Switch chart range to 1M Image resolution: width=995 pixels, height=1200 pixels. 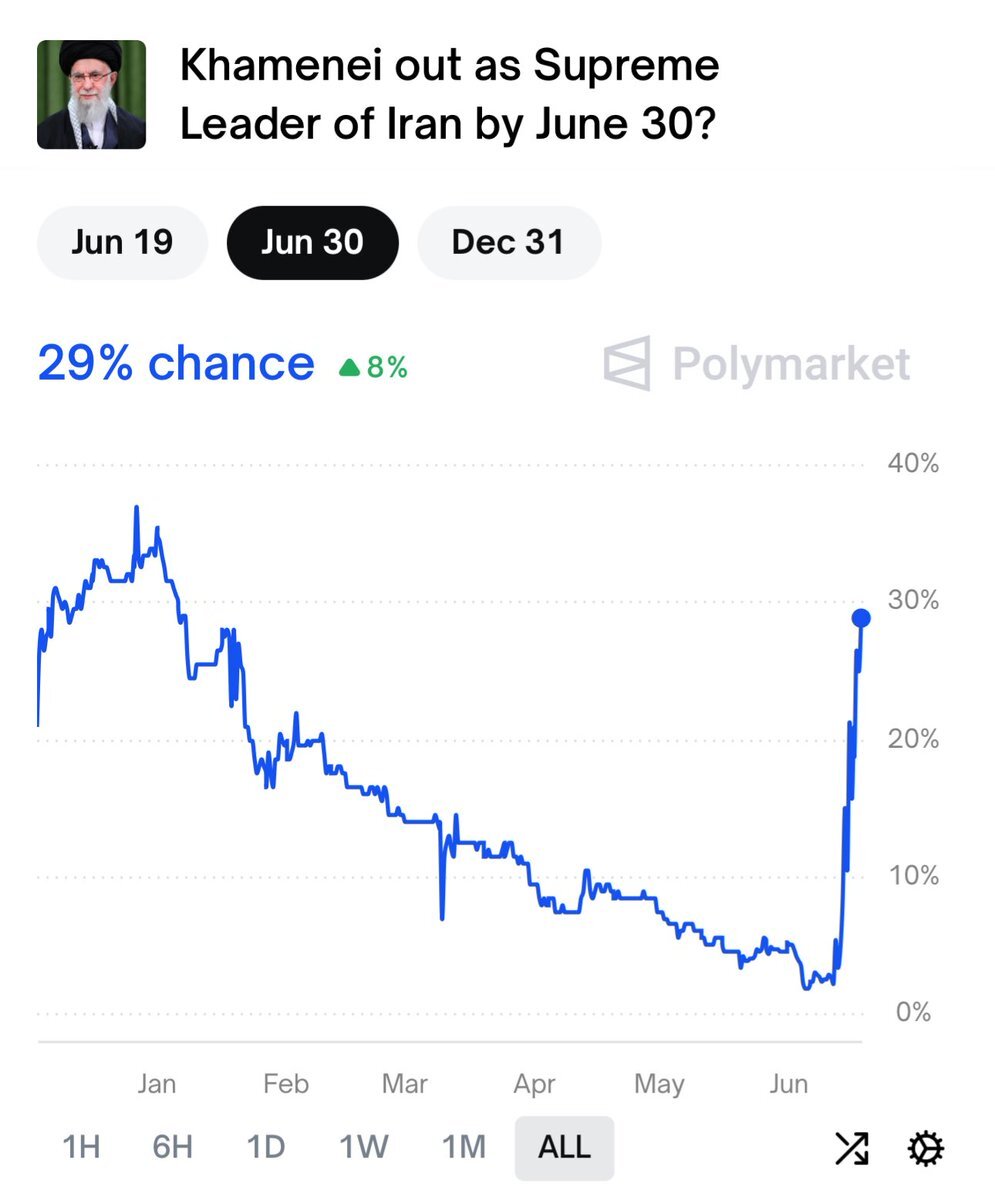tap(463, 1147)
